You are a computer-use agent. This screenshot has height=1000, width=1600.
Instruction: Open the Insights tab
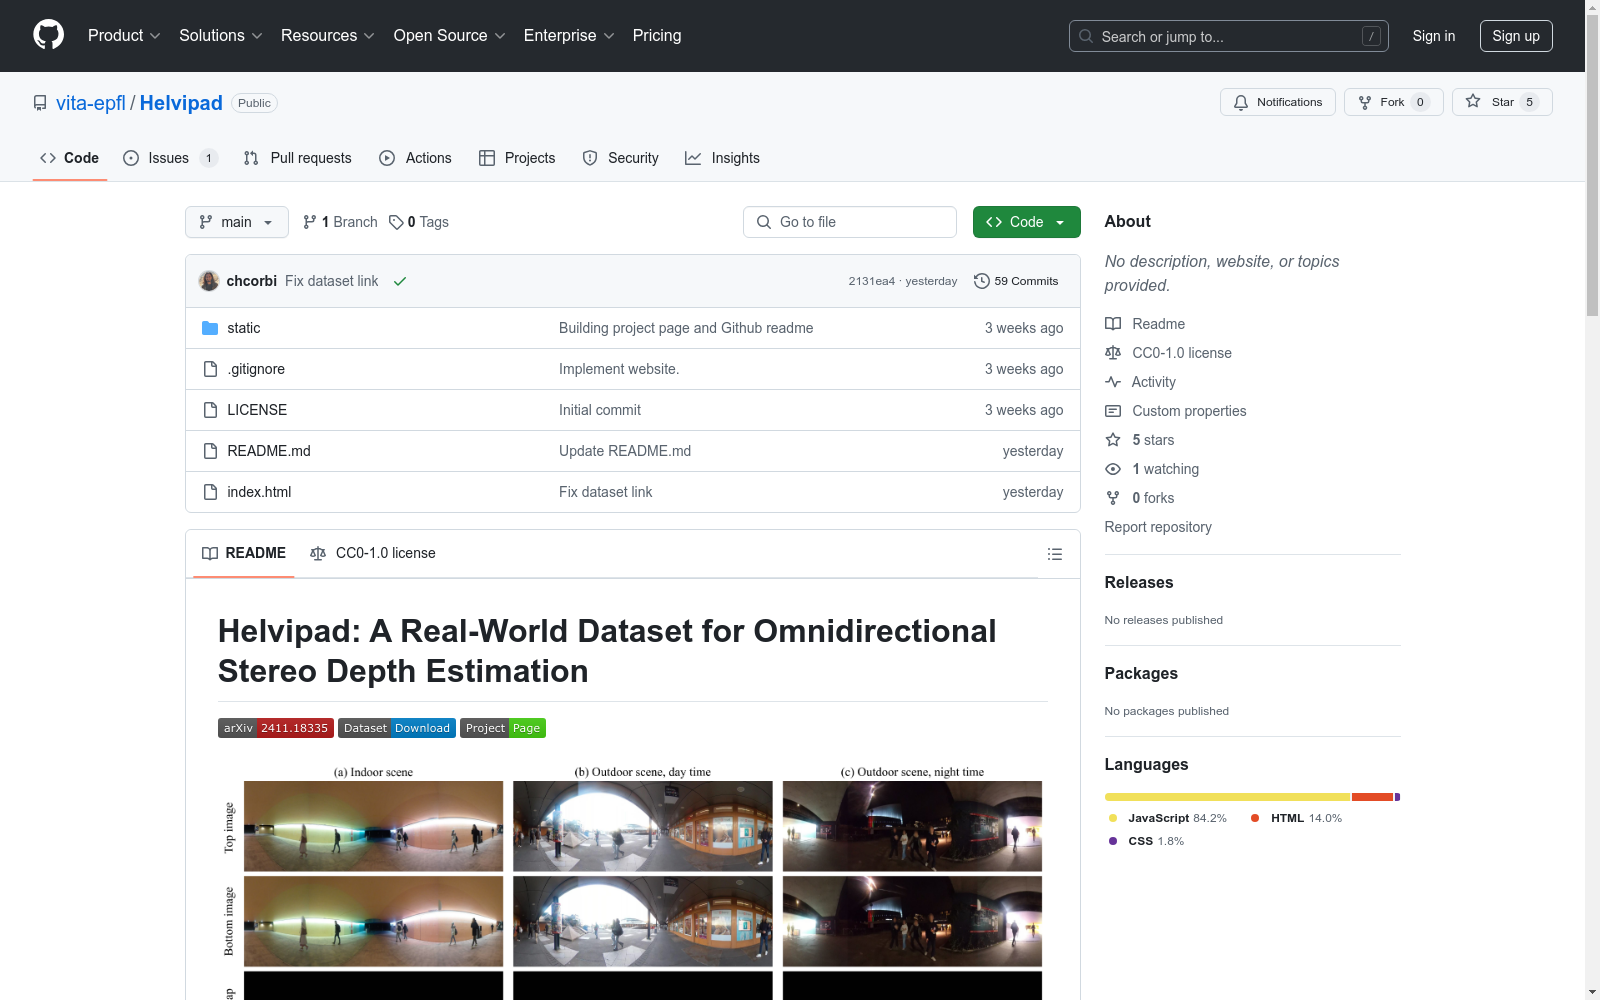(722, 158)
